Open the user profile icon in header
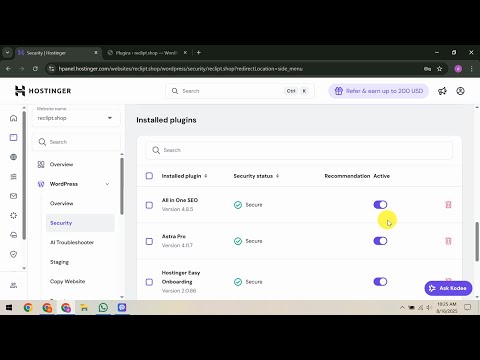 click(x=460, y=91)
